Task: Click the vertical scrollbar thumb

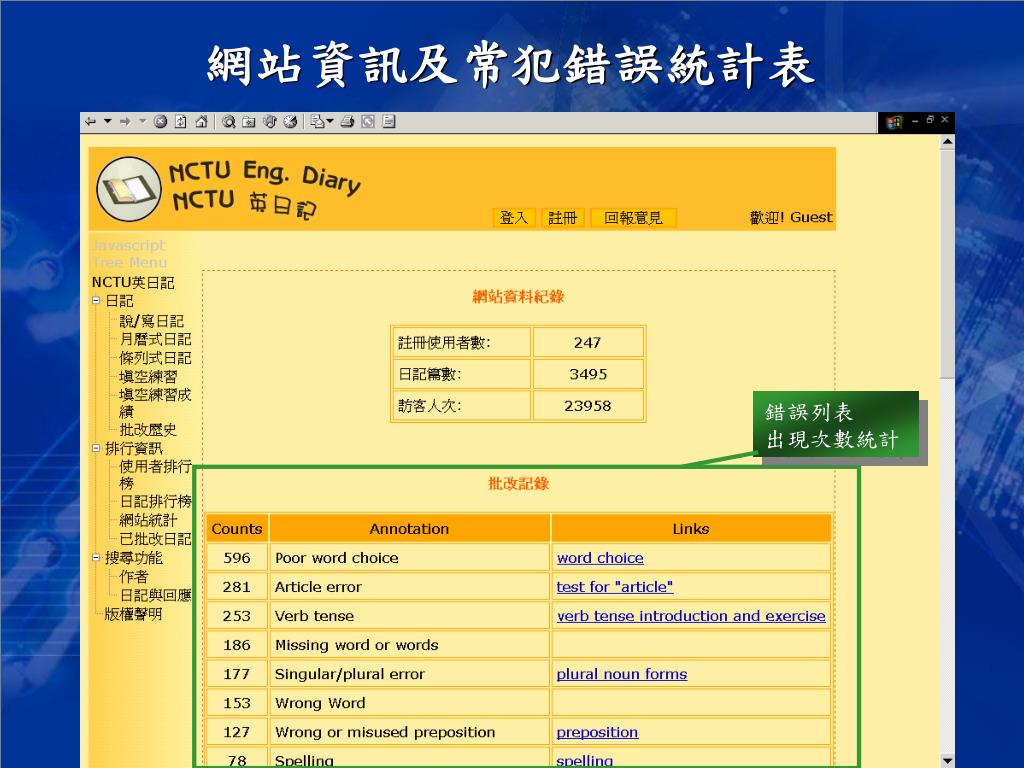Action: click(x=948, y=263)
